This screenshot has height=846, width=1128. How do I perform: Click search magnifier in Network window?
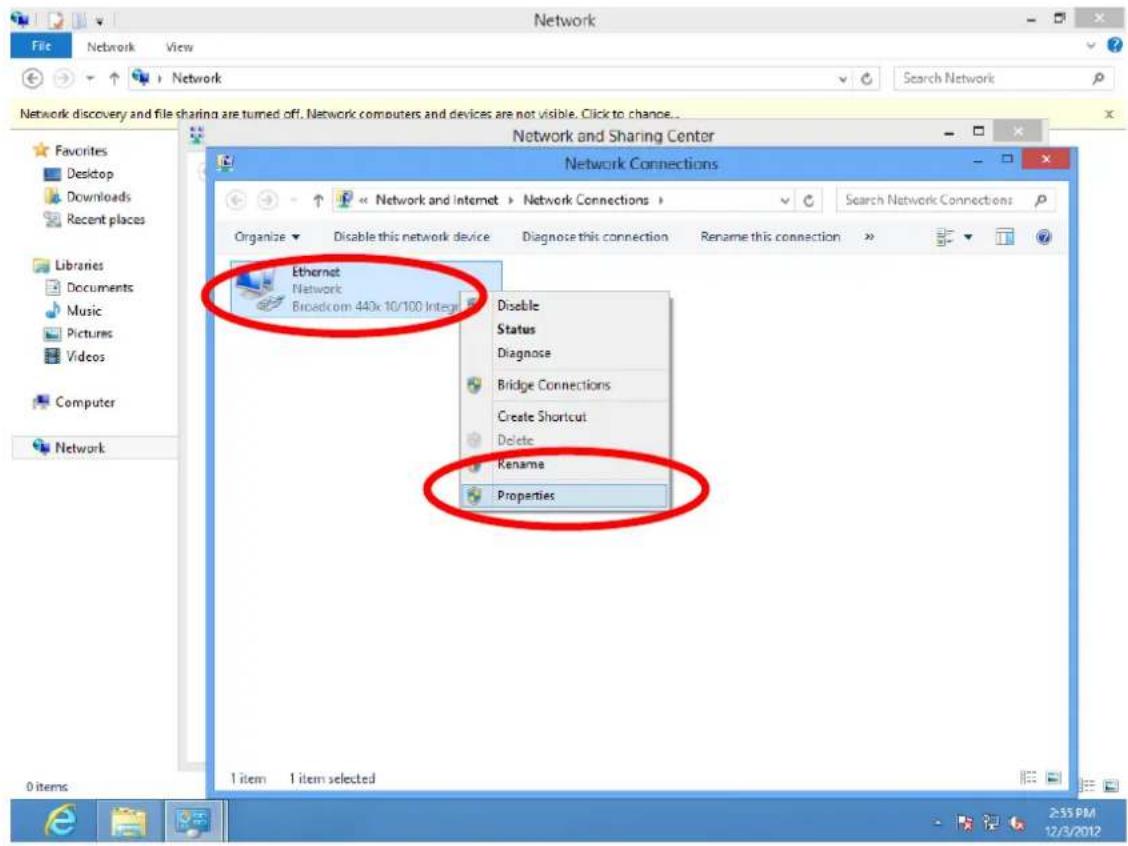(x=1098, y=78)
